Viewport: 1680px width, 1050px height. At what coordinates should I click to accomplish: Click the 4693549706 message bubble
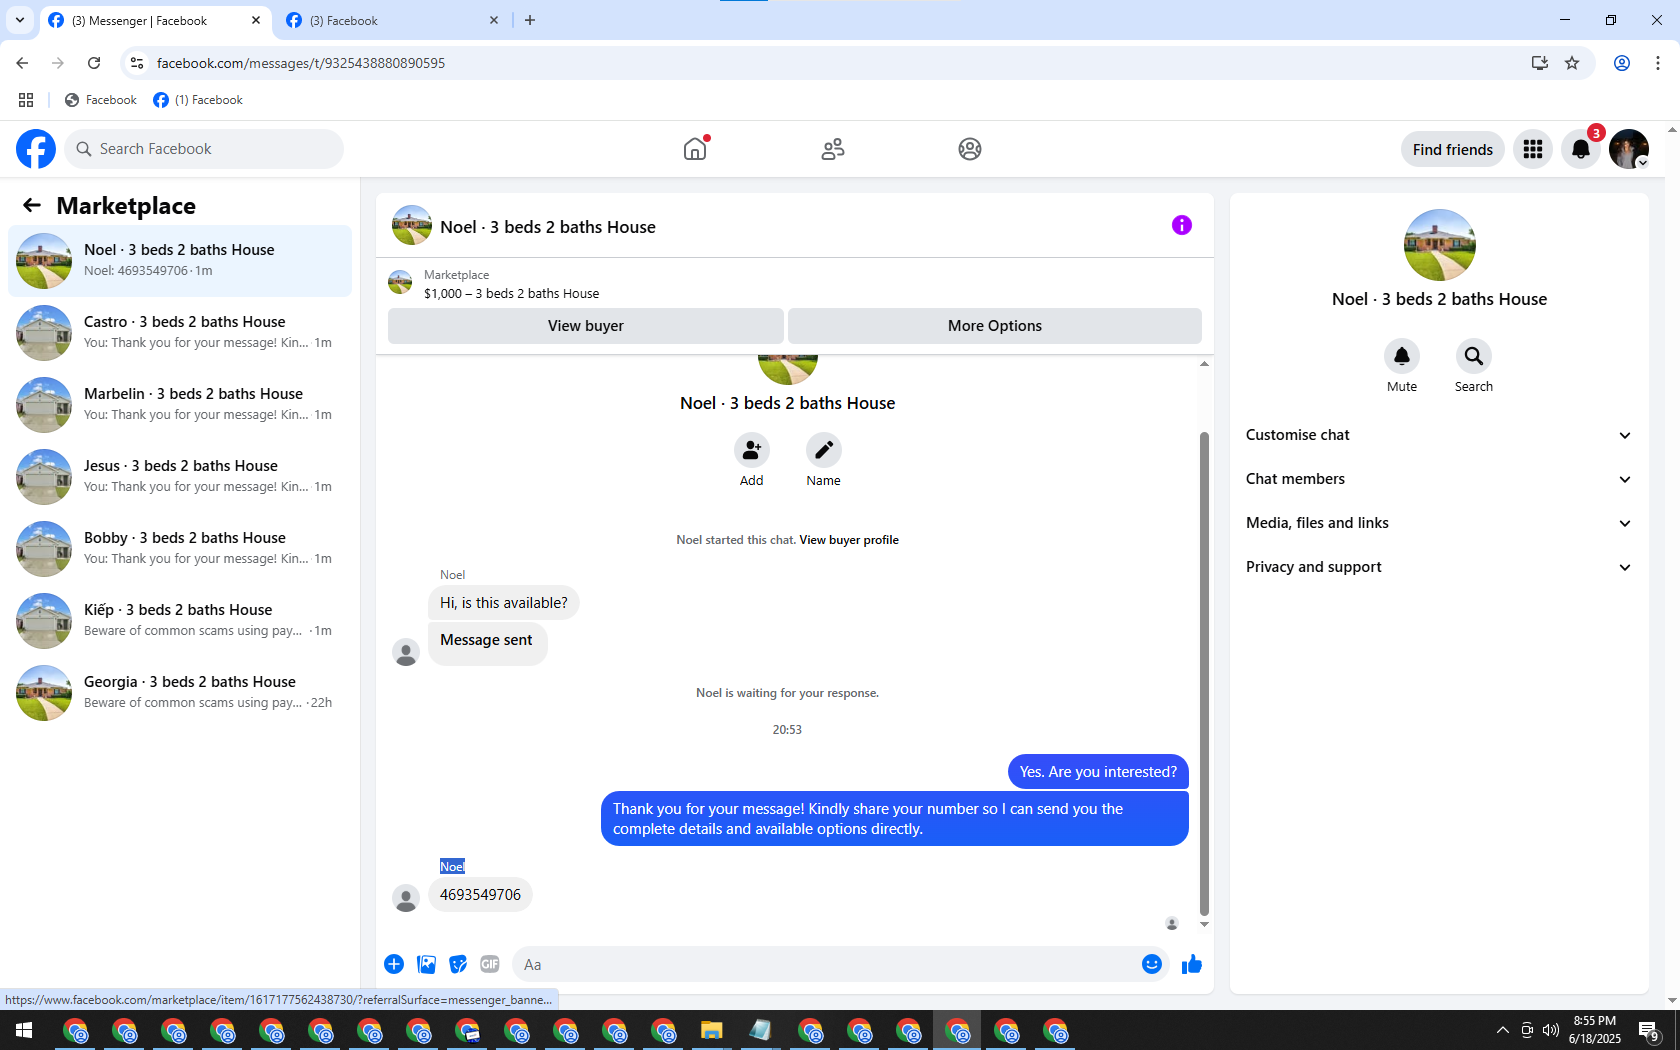coord(481,895)
